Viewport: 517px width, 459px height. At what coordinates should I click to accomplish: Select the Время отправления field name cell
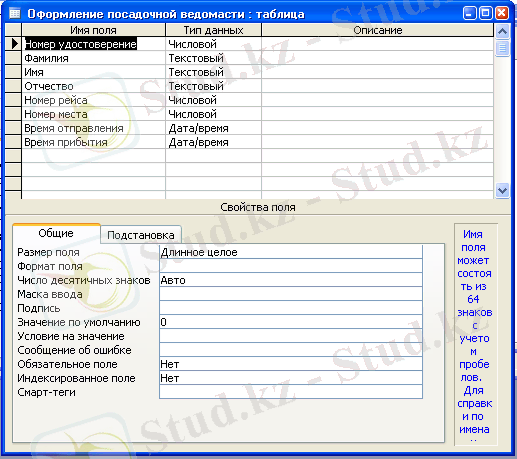point(93,128)
